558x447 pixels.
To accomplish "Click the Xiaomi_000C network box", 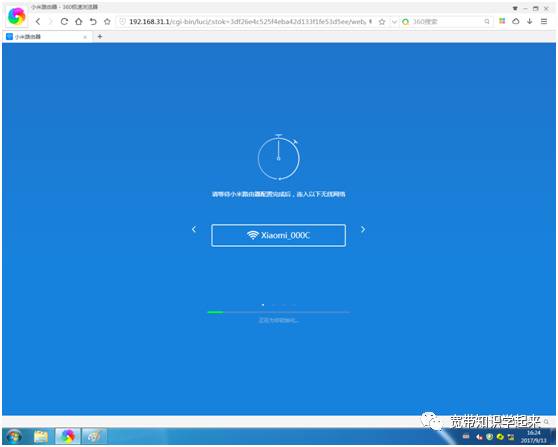I will tap(278, 235).
